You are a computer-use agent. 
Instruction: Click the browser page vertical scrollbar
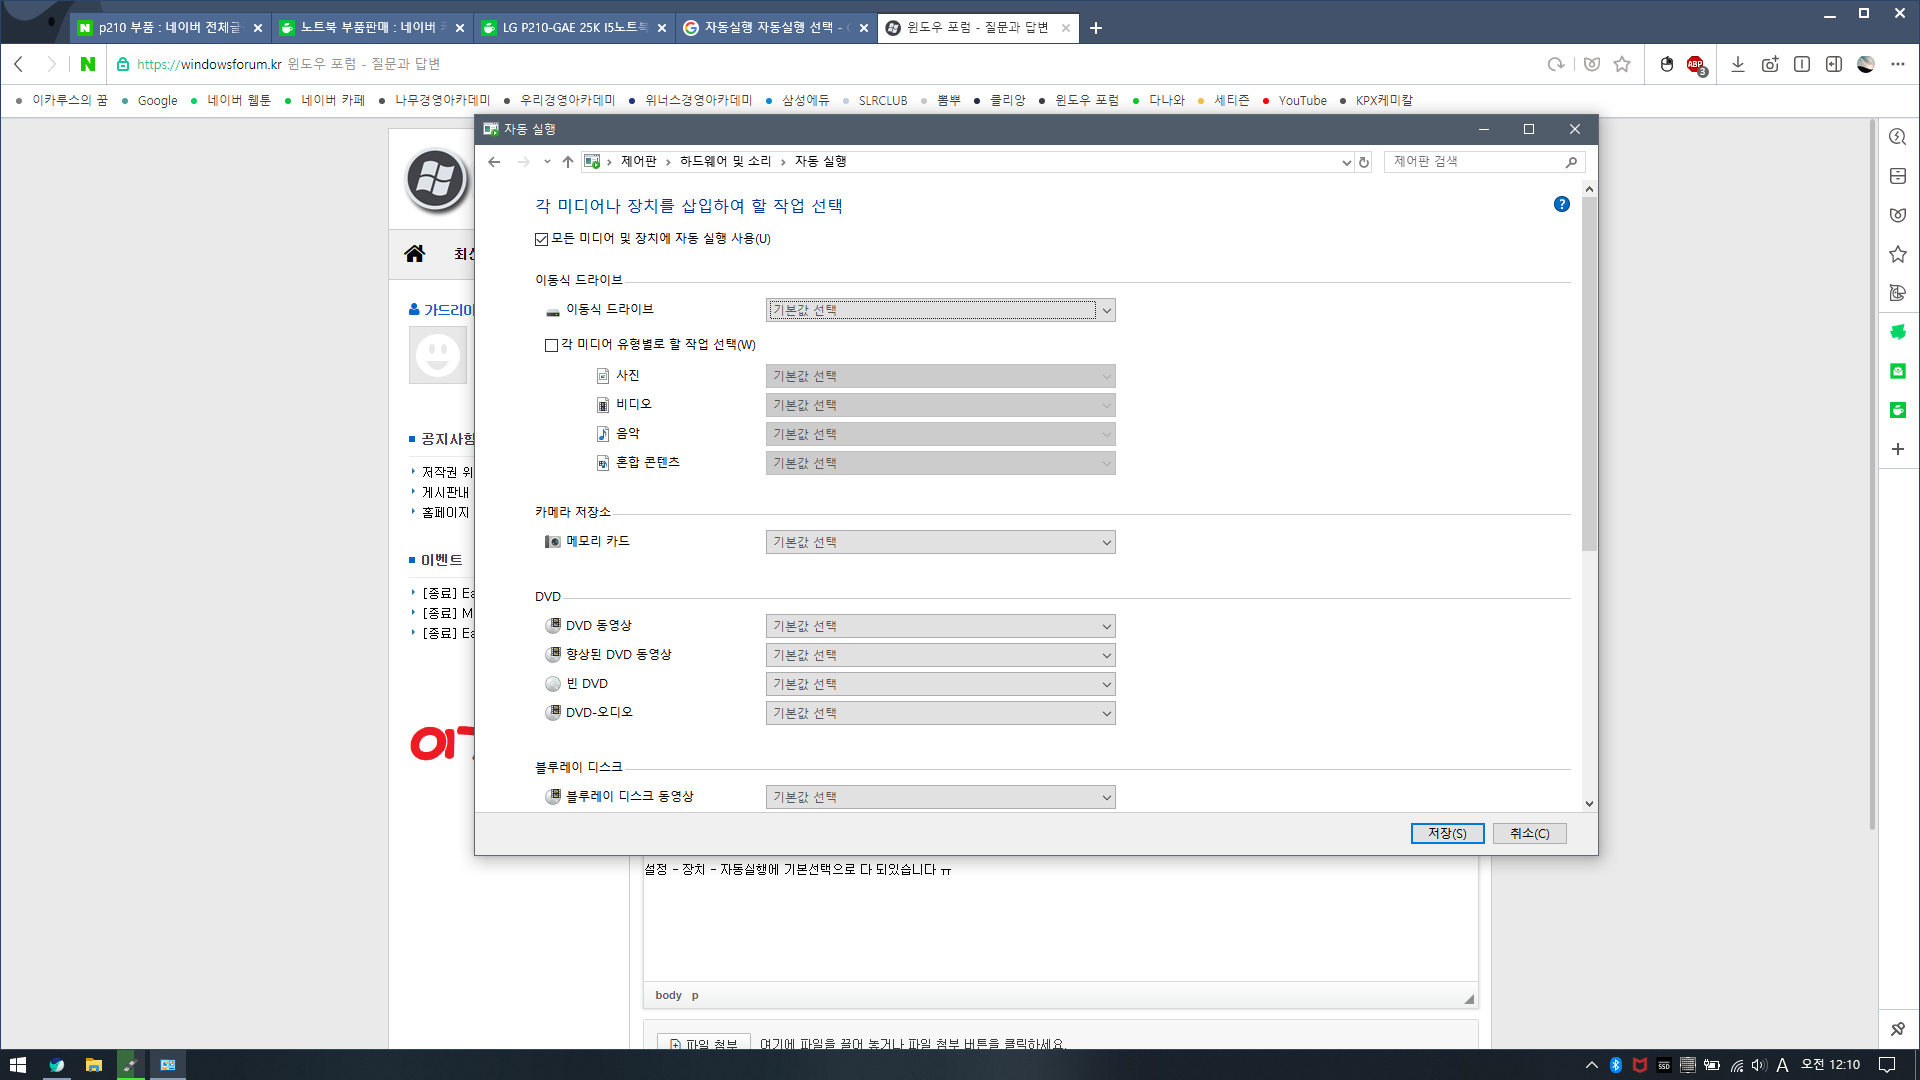[1872, 475]
